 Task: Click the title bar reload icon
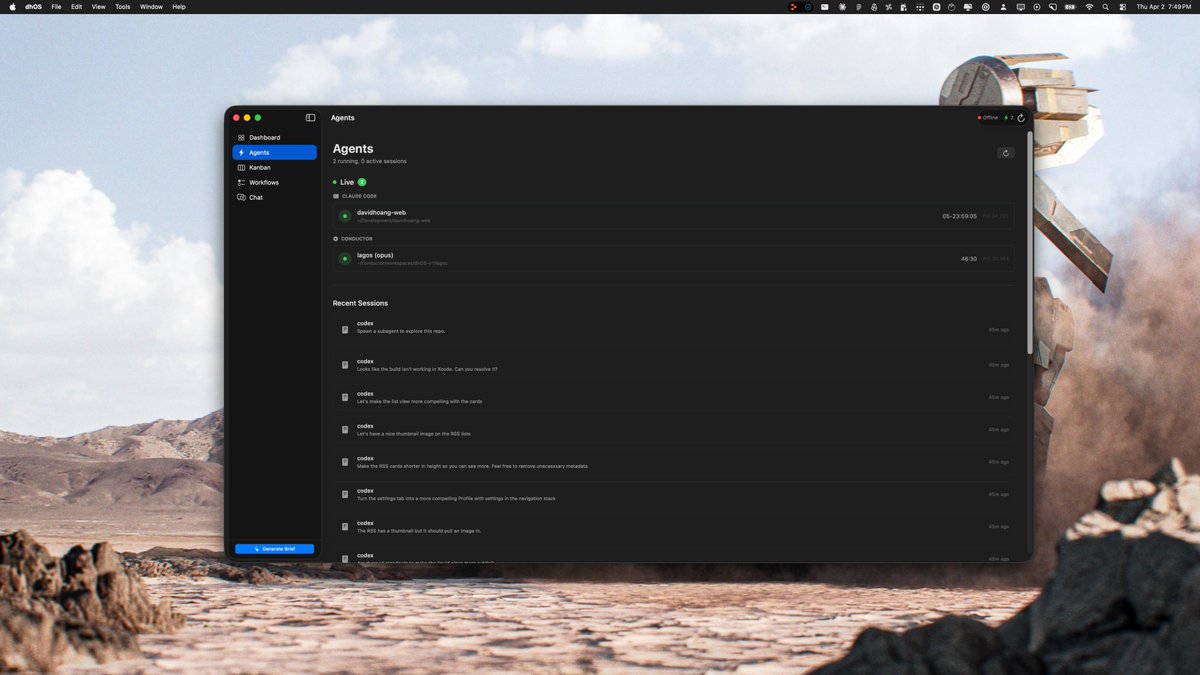pyautogui.click(x=1021, y=118)
